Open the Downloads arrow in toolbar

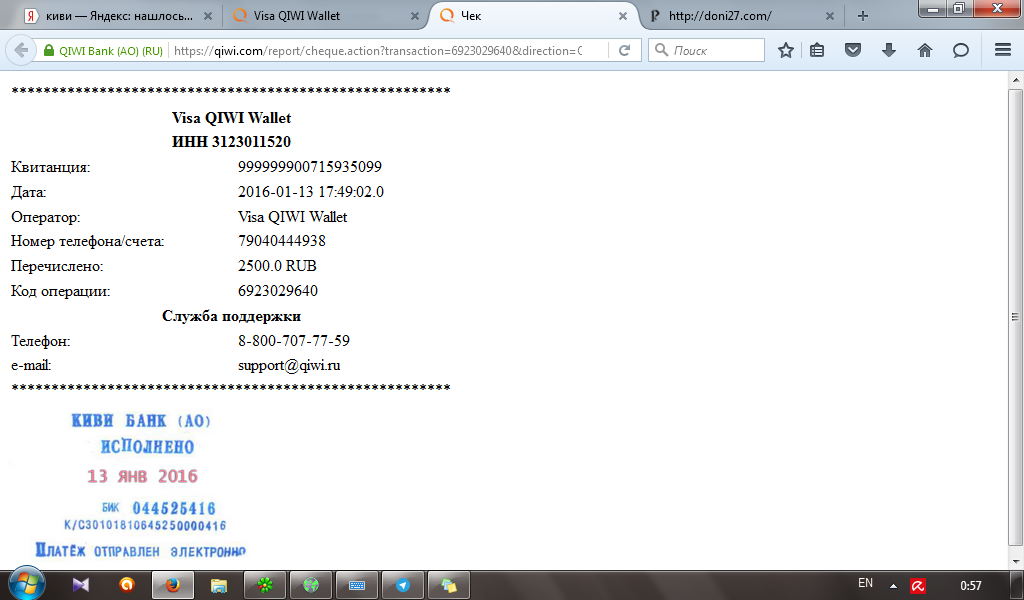point(889,50)
